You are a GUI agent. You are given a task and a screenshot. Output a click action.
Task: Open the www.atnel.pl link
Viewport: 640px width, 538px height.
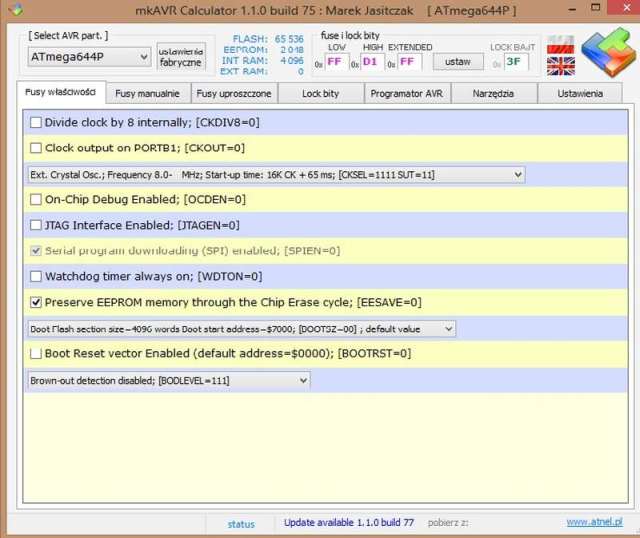pyautogui.click(x=594, y=522)
